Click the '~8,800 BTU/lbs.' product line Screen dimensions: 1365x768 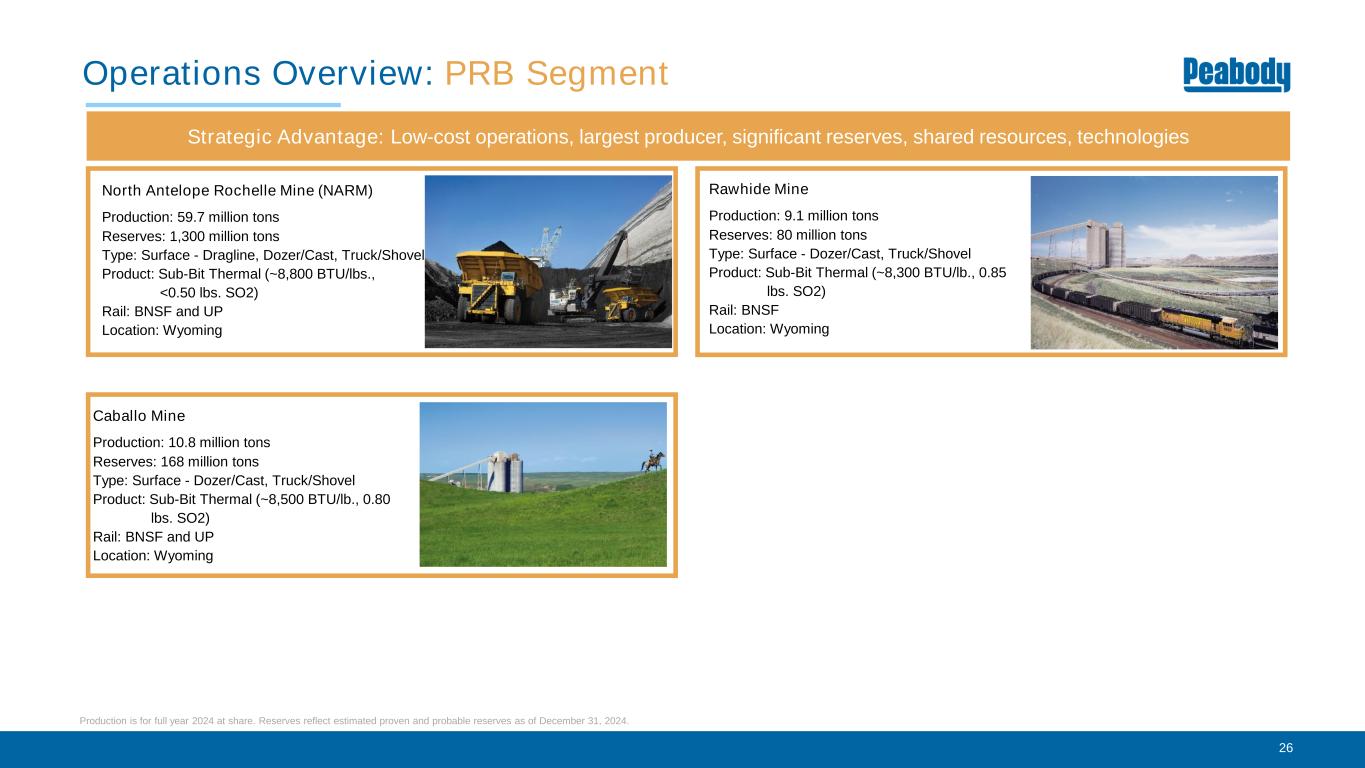pyautogui.click(x=239, y=274)
